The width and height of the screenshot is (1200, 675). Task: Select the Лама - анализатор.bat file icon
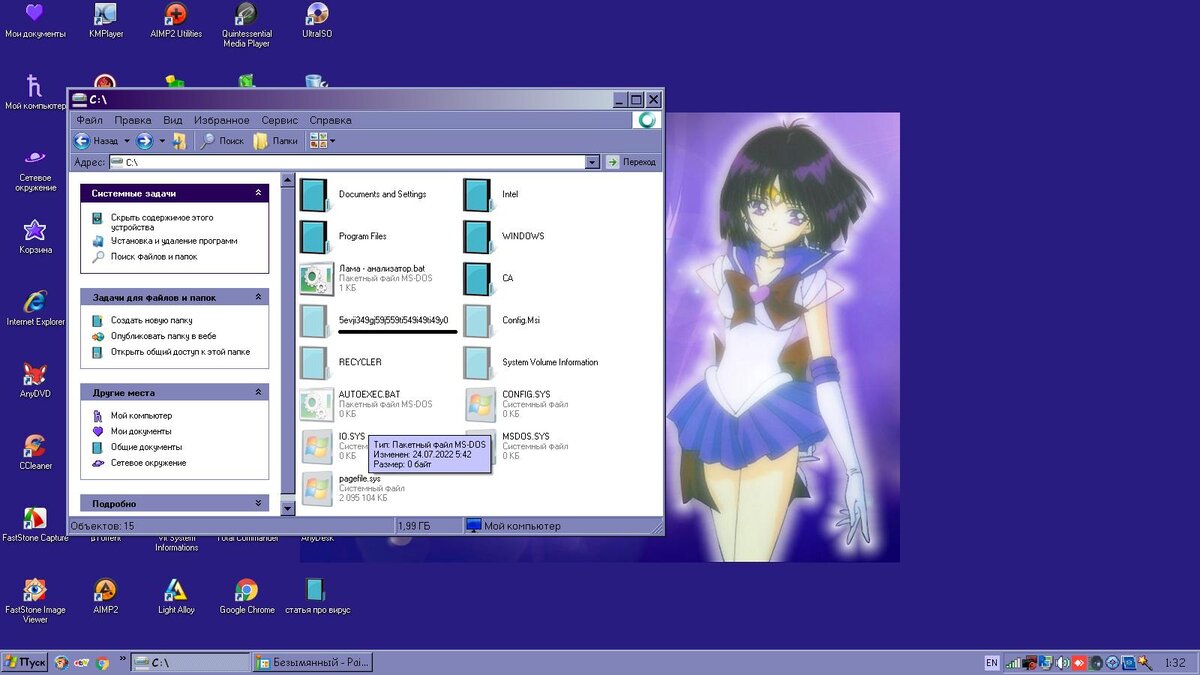coord(316,278)
